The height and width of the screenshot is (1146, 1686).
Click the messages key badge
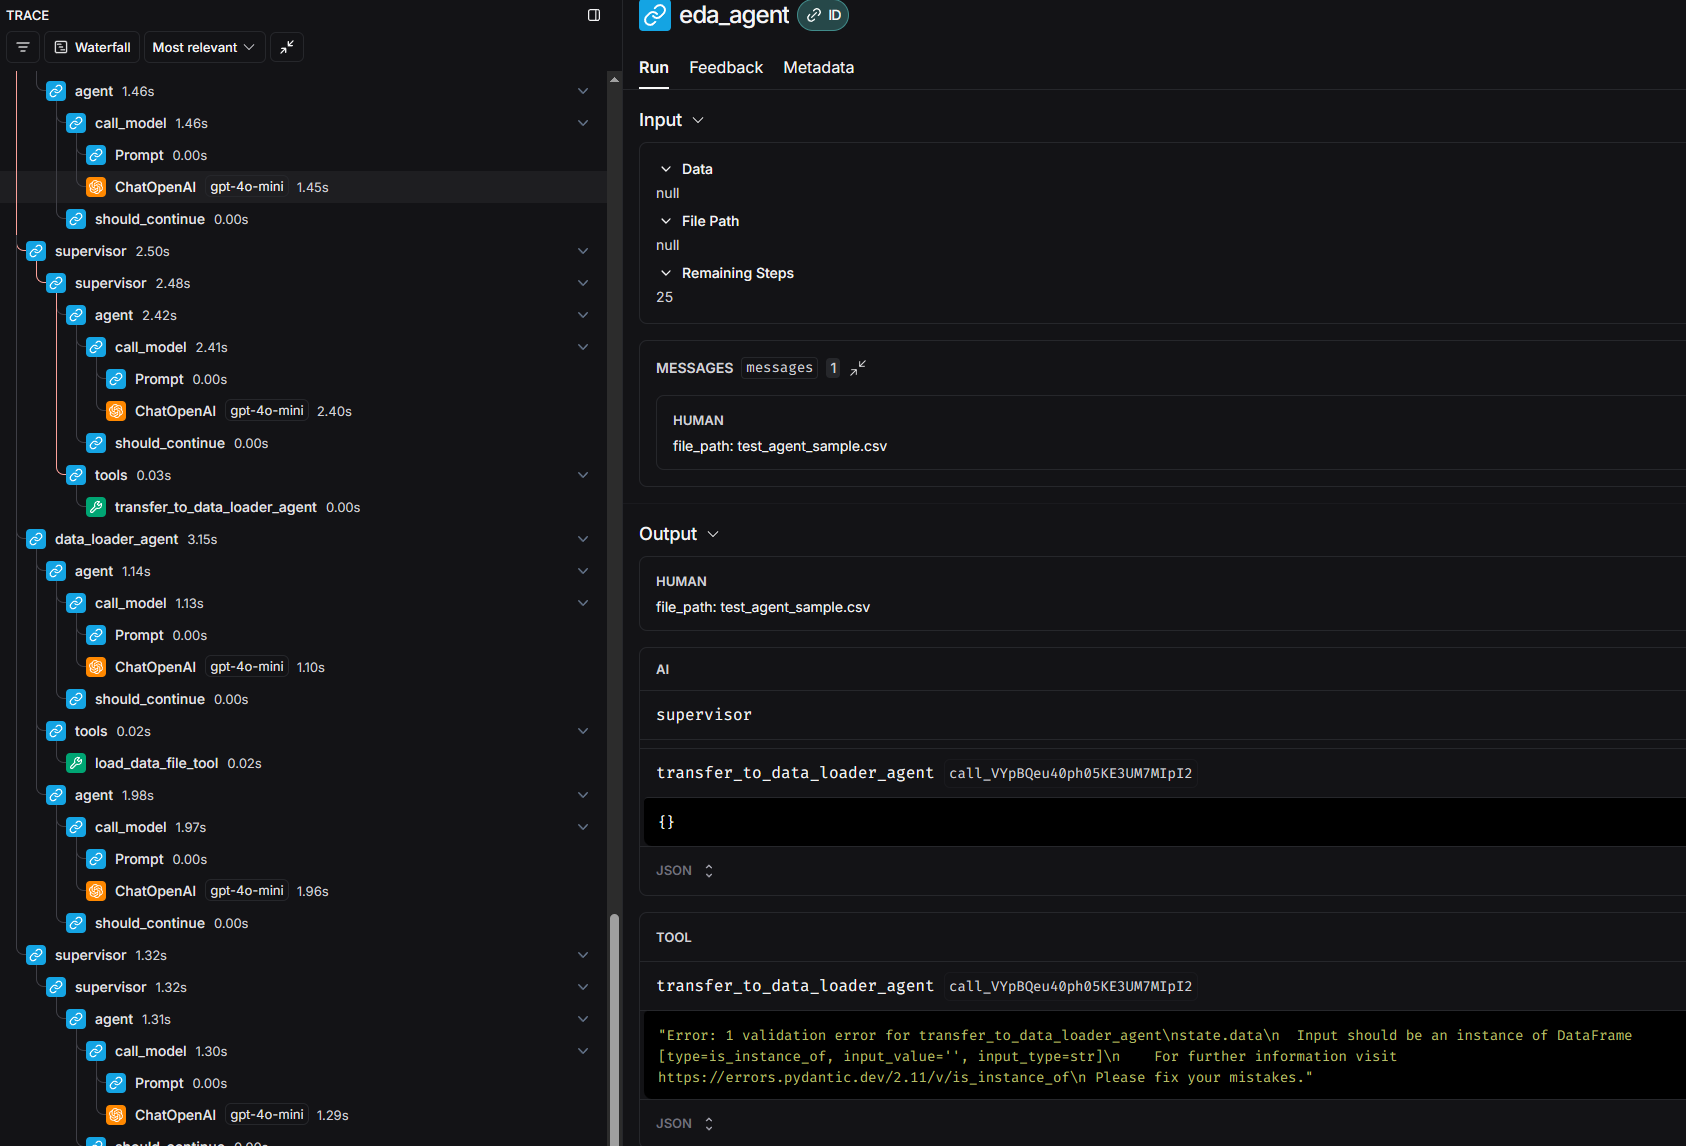[779, 368]
